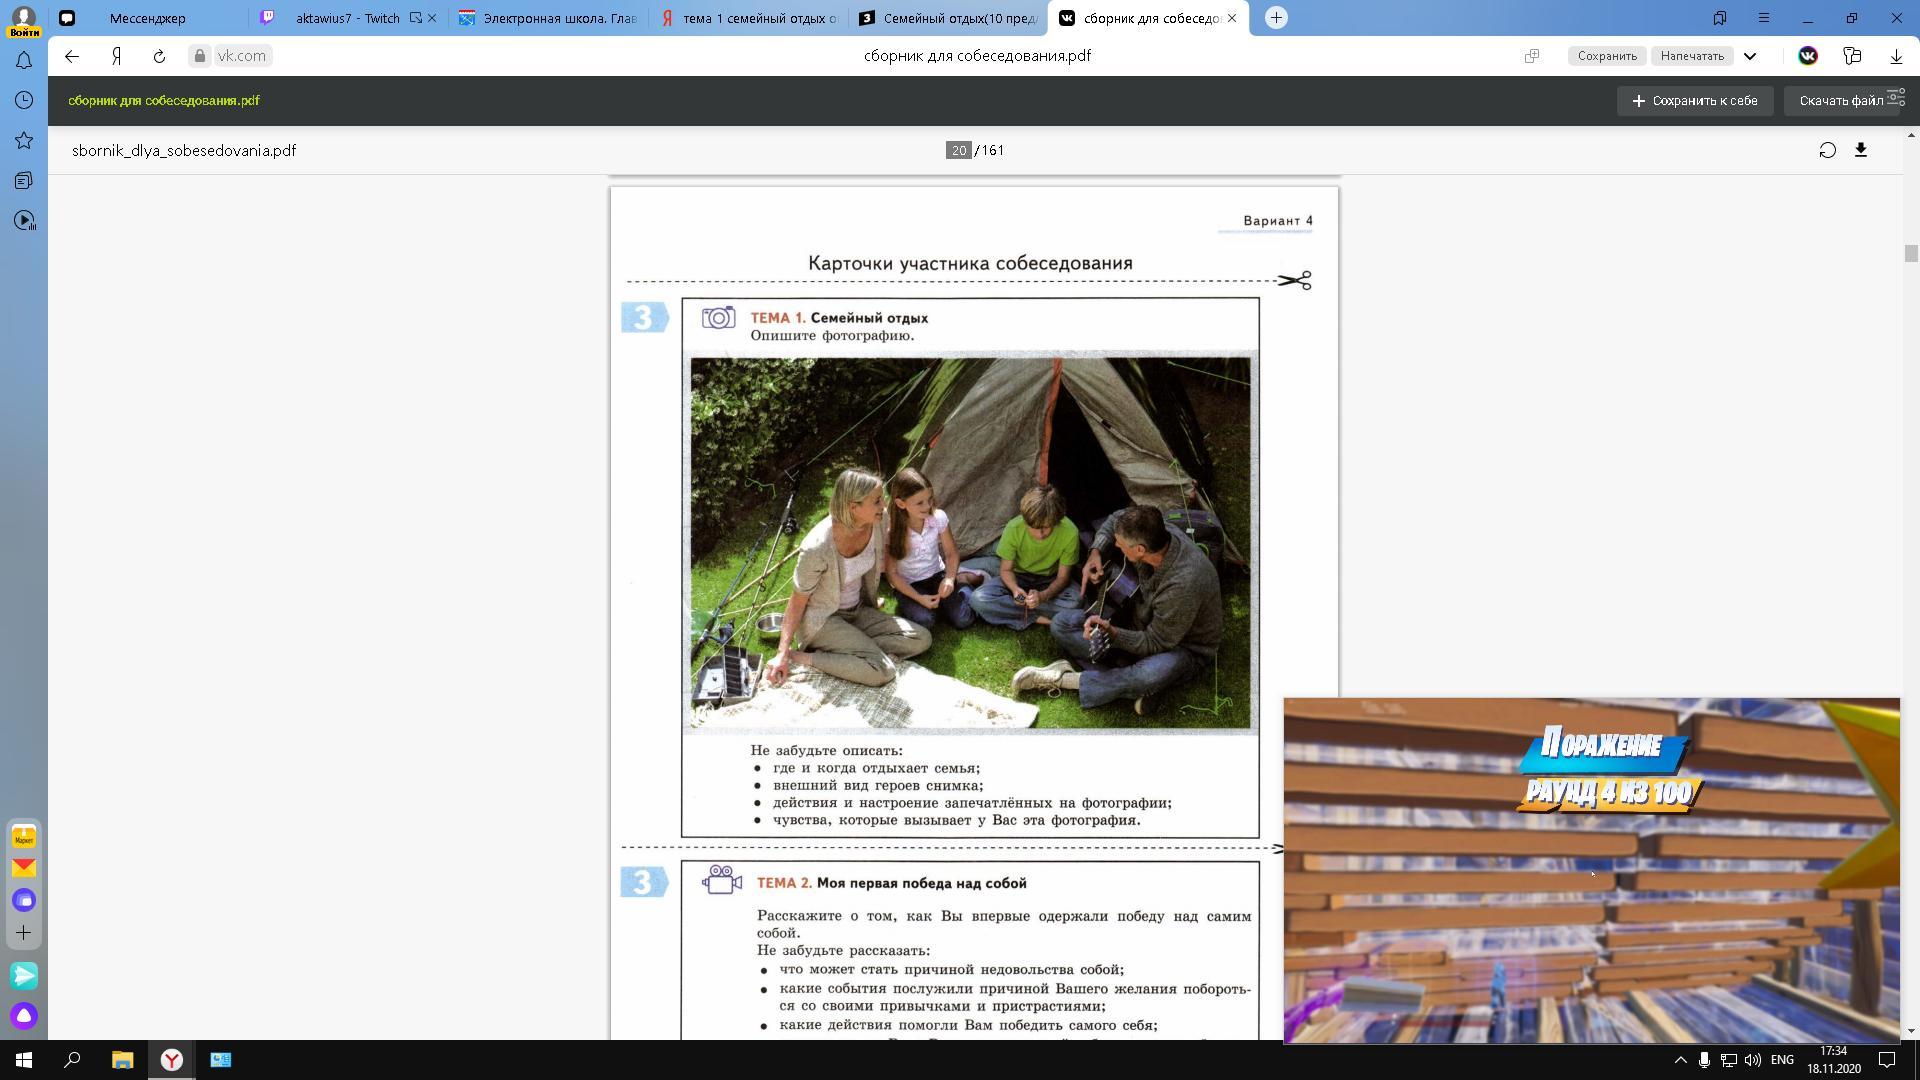Show hidden system tray icons
This screenshot has height=1080, width=1920.
[1680, 1060]
